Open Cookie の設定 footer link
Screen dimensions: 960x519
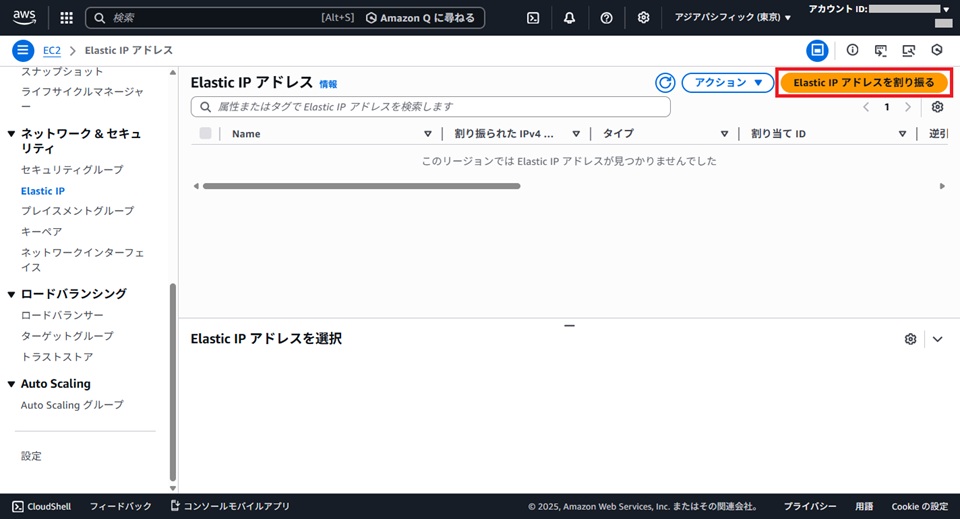pos(920,506)
